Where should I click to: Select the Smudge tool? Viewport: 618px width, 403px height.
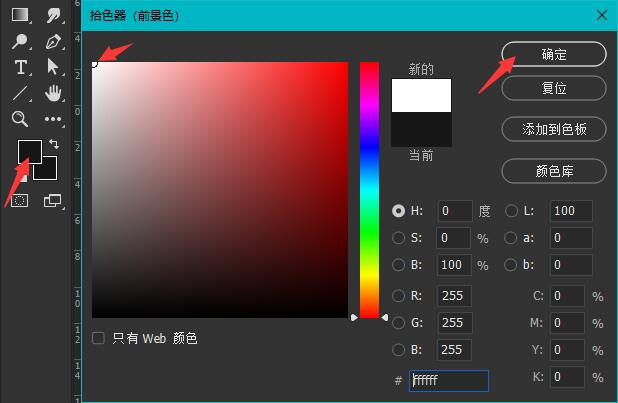click(x=53, y=15)
